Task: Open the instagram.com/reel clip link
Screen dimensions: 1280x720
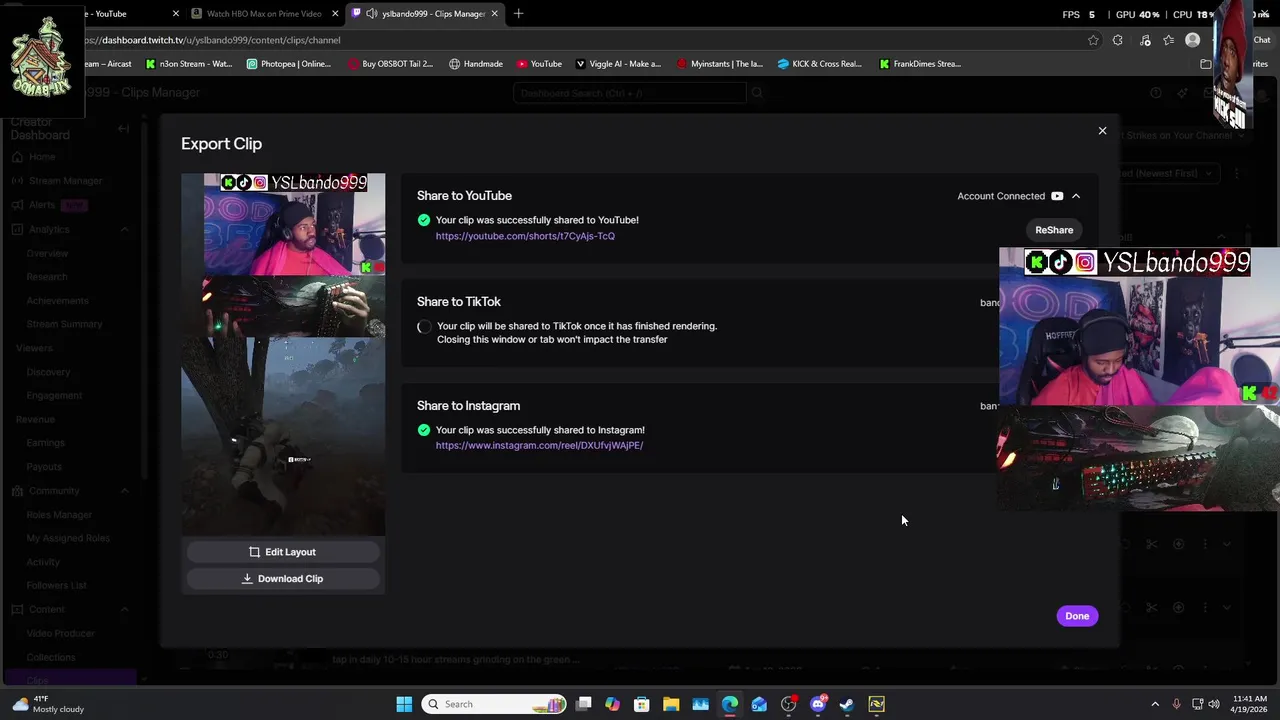Action: (539, 445)
